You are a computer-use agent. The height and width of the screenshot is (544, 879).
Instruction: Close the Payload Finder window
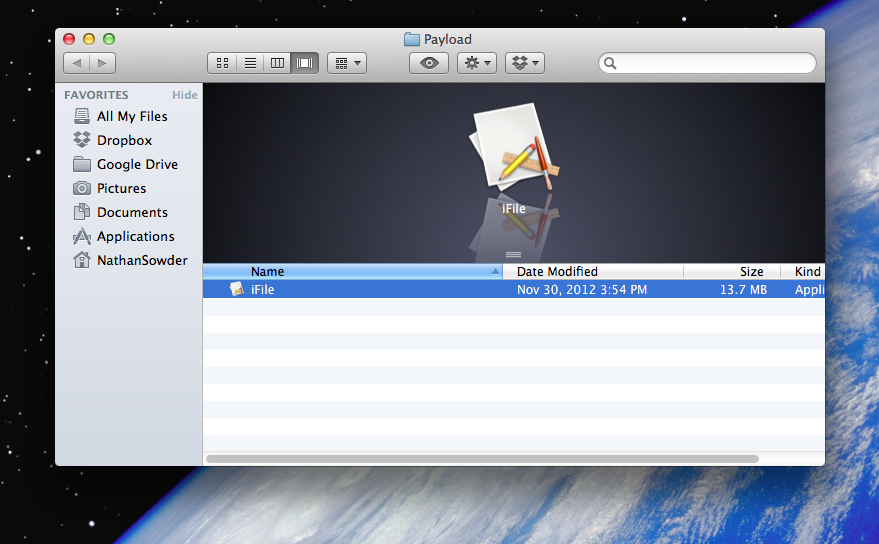click(x=69, y=39)
